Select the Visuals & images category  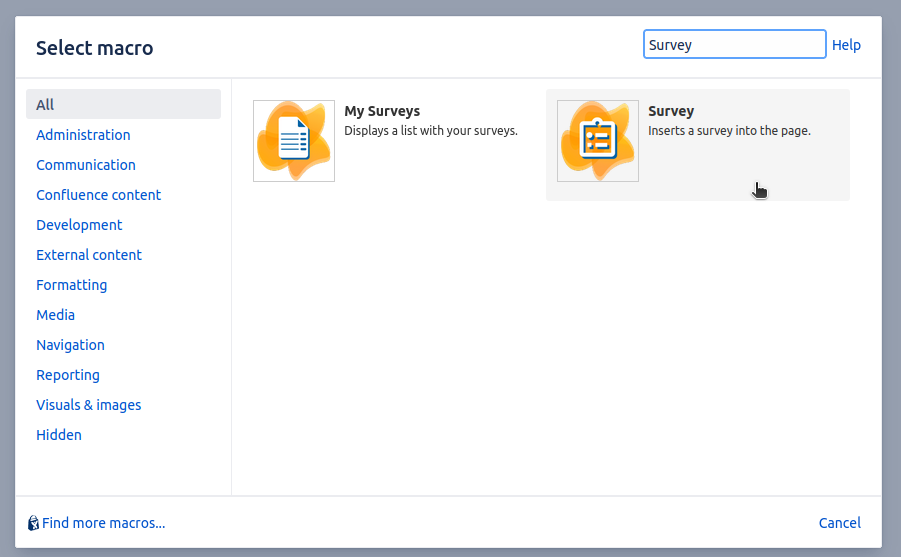pos(88,405)
